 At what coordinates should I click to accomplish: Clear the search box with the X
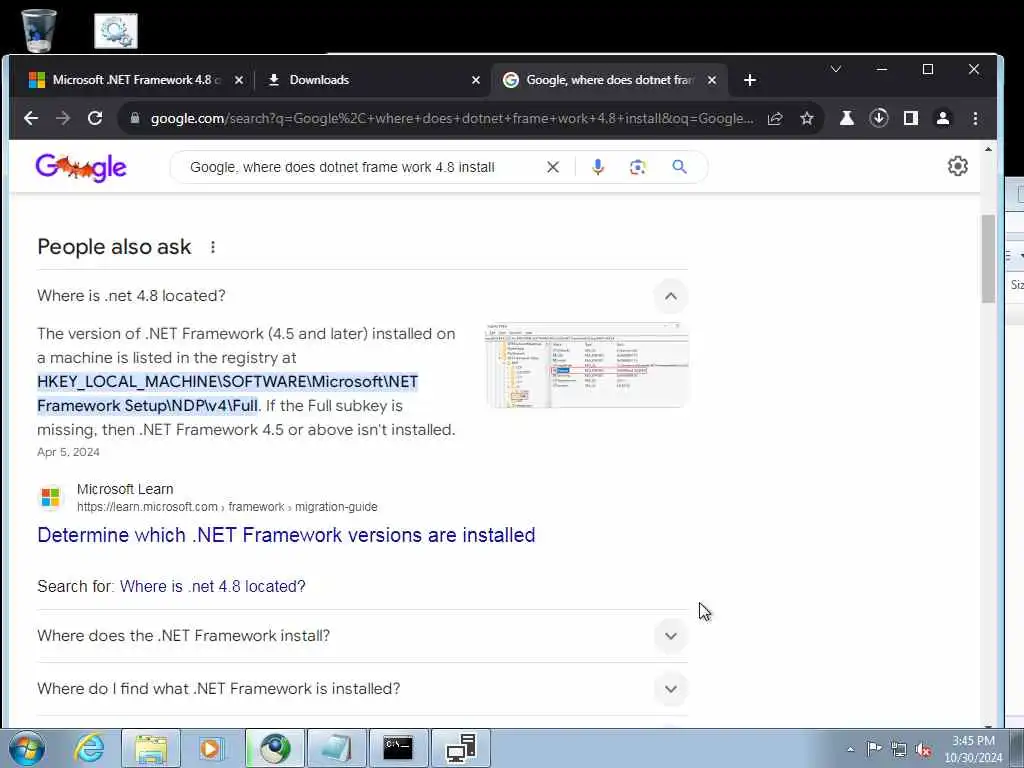point(553,167)
